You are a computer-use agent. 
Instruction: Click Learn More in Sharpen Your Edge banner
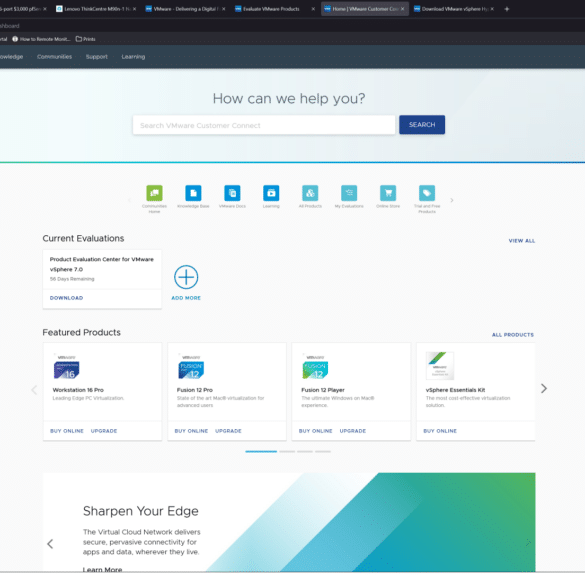103,569
